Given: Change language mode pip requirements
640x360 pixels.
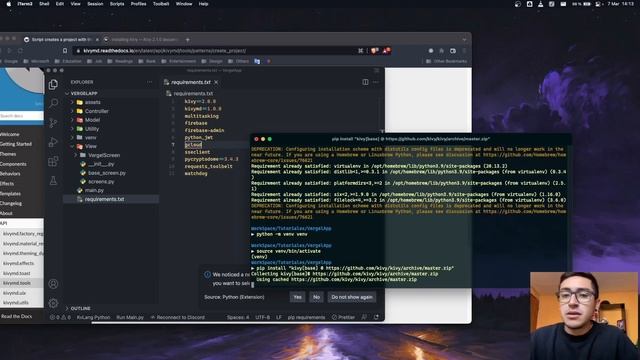Looking at the screenshot, I should pos(307,317).
